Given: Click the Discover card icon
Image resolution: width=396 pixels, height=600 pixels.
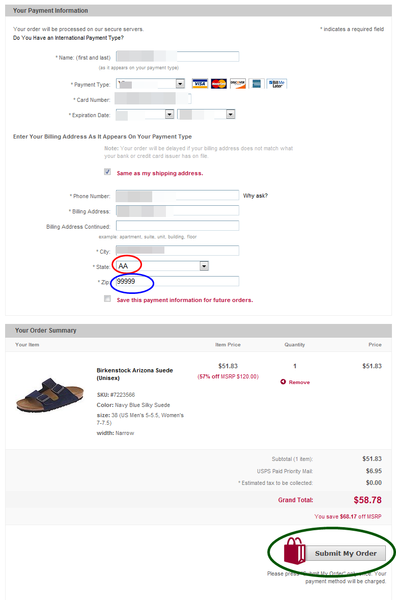Looking at the screenshot, I should 238,83.
